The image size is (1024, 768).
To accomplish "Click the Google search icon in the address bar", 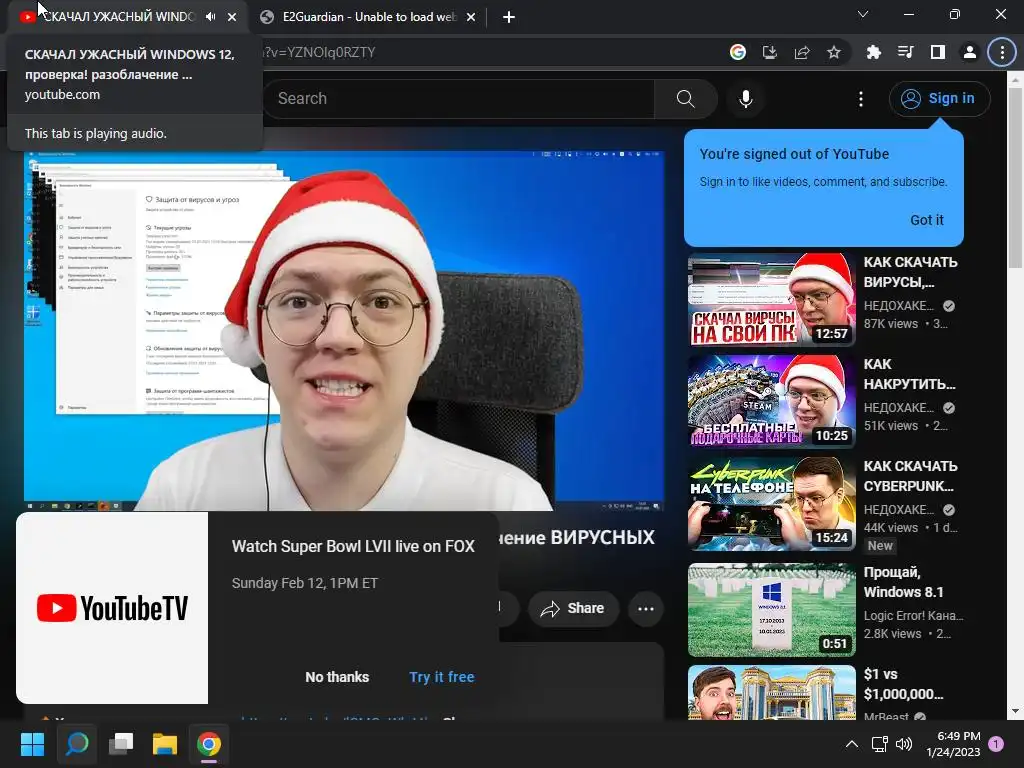I will [738, 52].
